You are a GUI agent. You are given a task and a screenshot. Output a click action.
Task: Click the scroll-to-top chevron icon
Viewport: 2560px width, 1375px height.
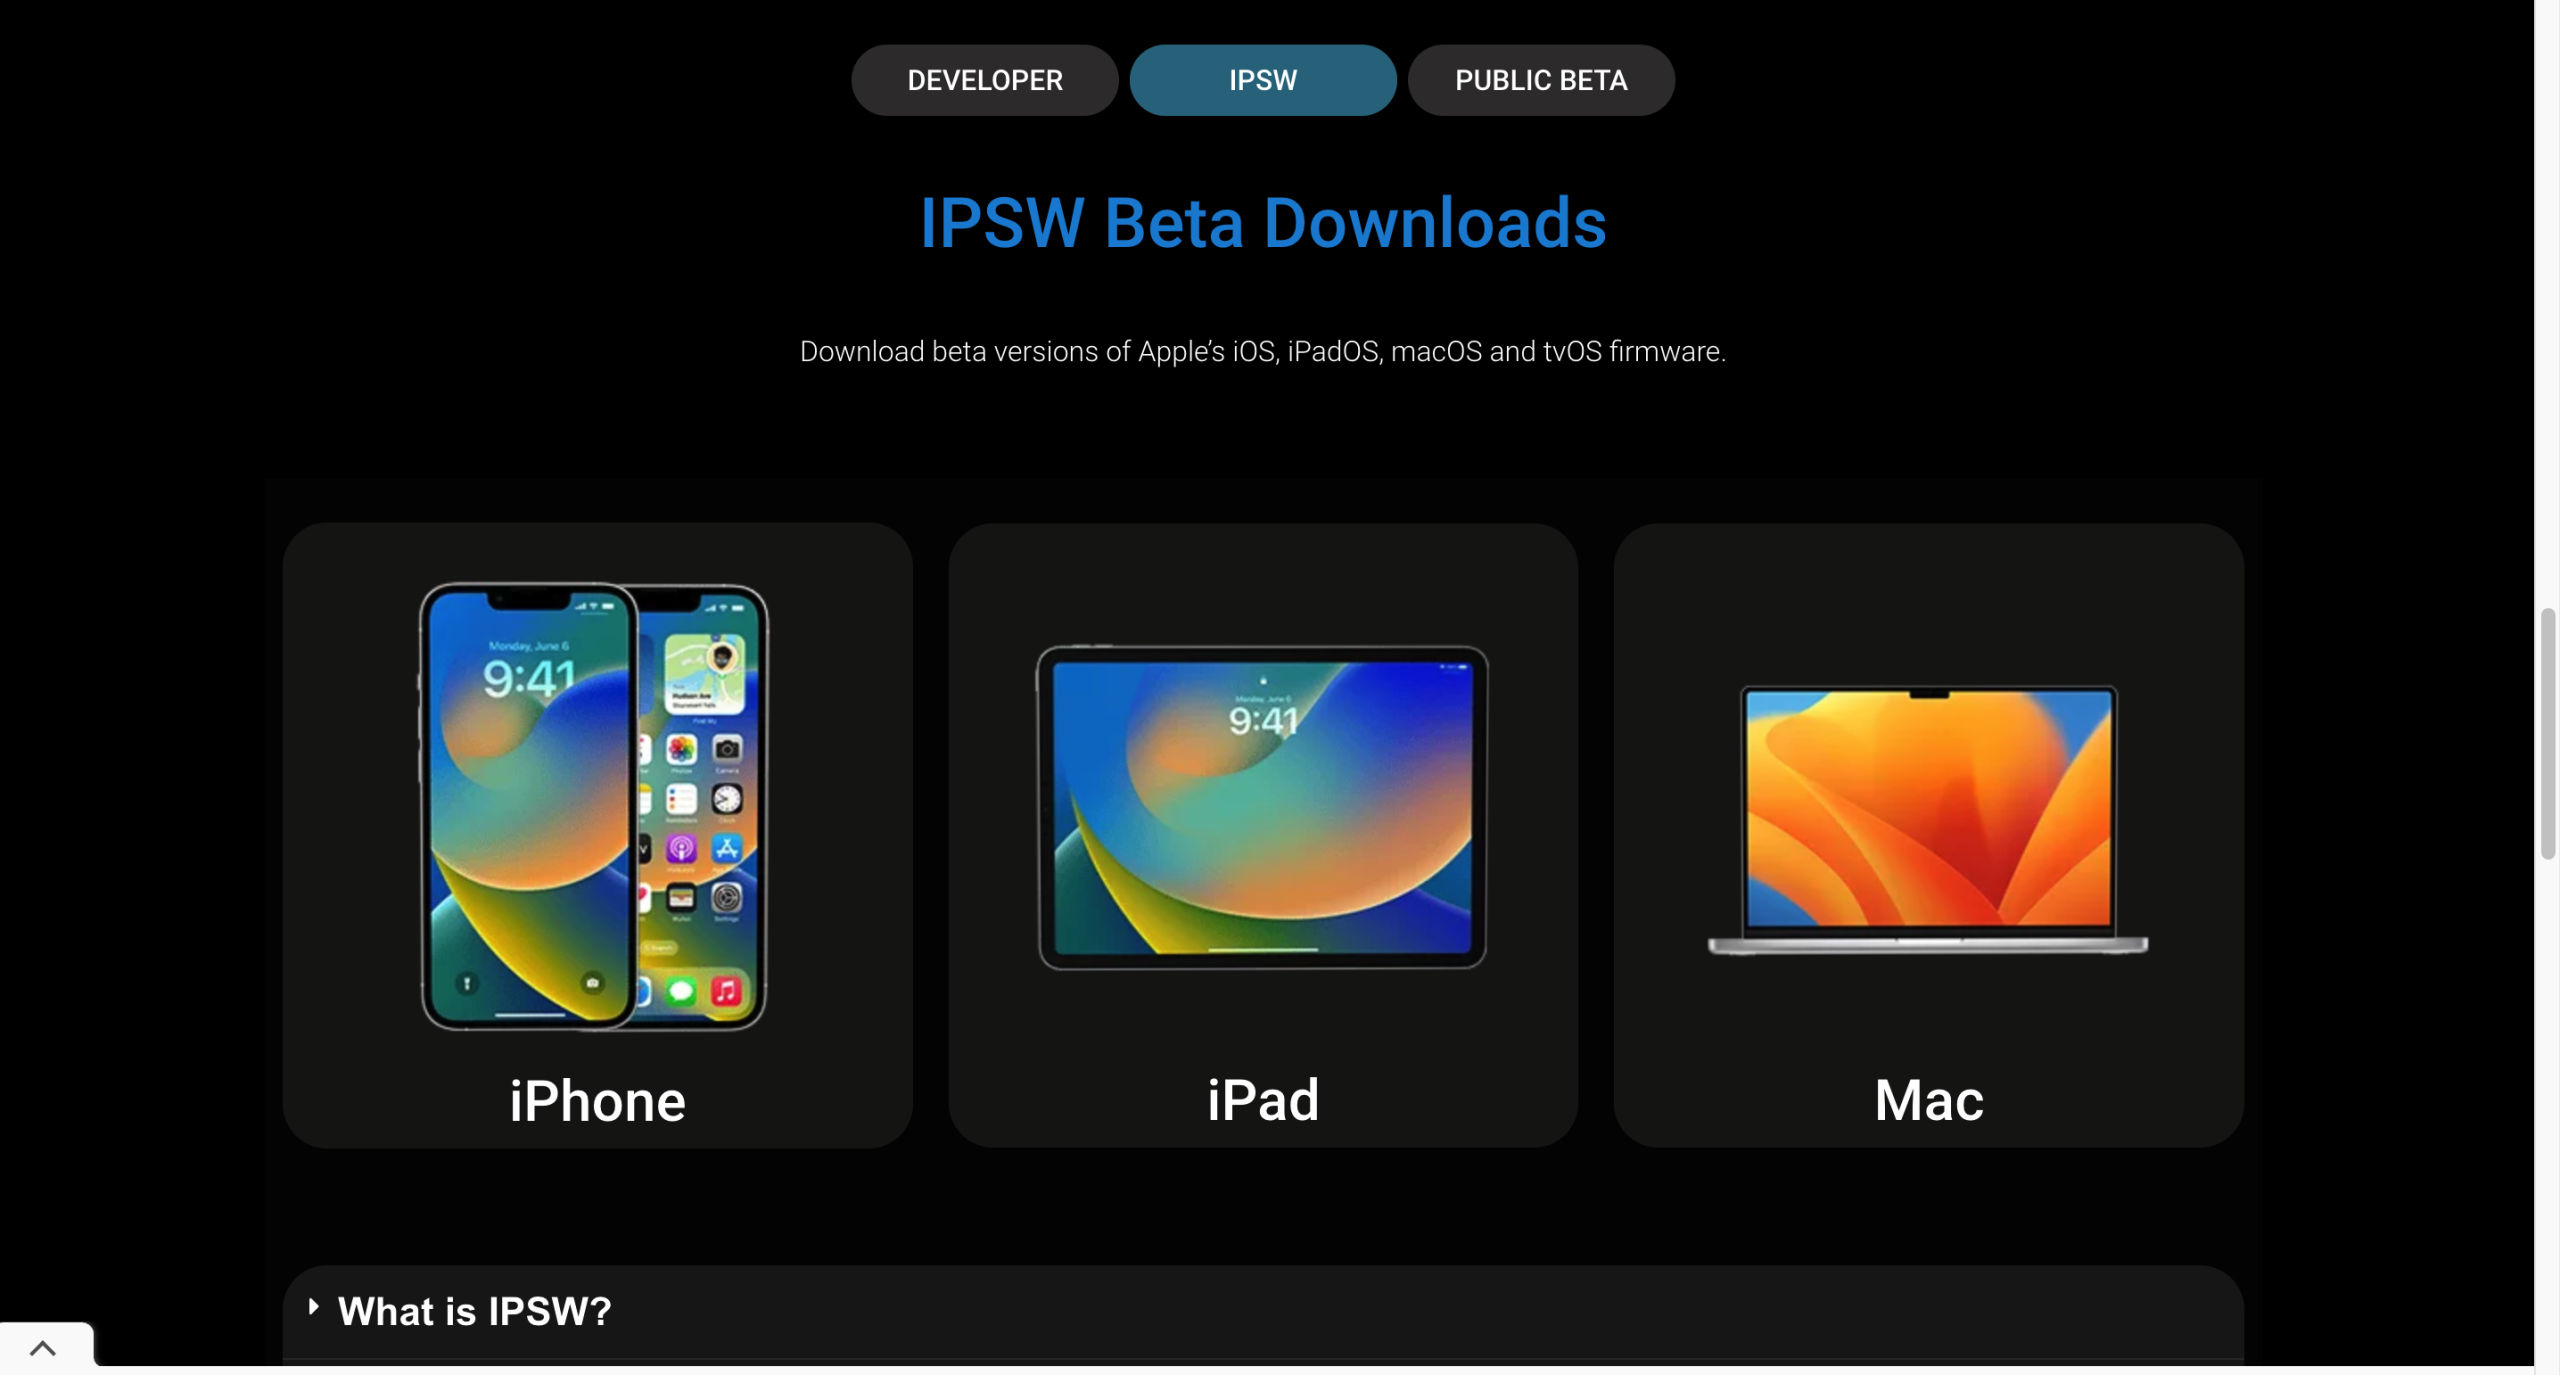43,1348
